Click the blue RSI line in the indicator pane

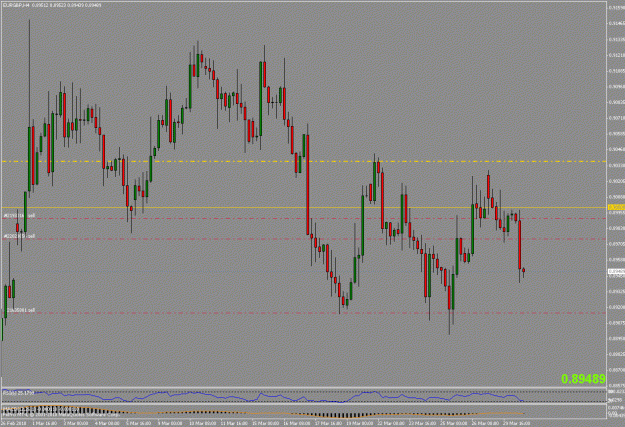pyautogui.click(x=263, y=396)
